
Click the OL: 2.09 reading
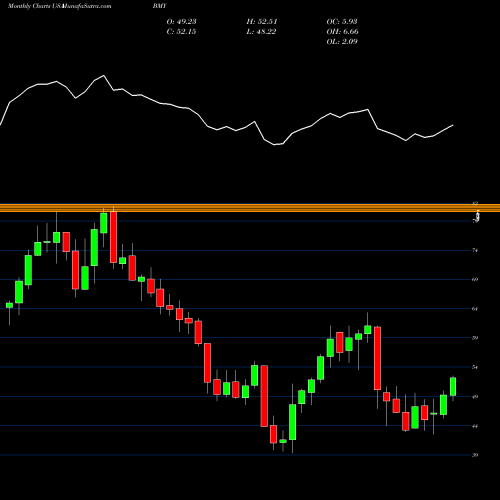pyautogui.click(x=342, y=42)
